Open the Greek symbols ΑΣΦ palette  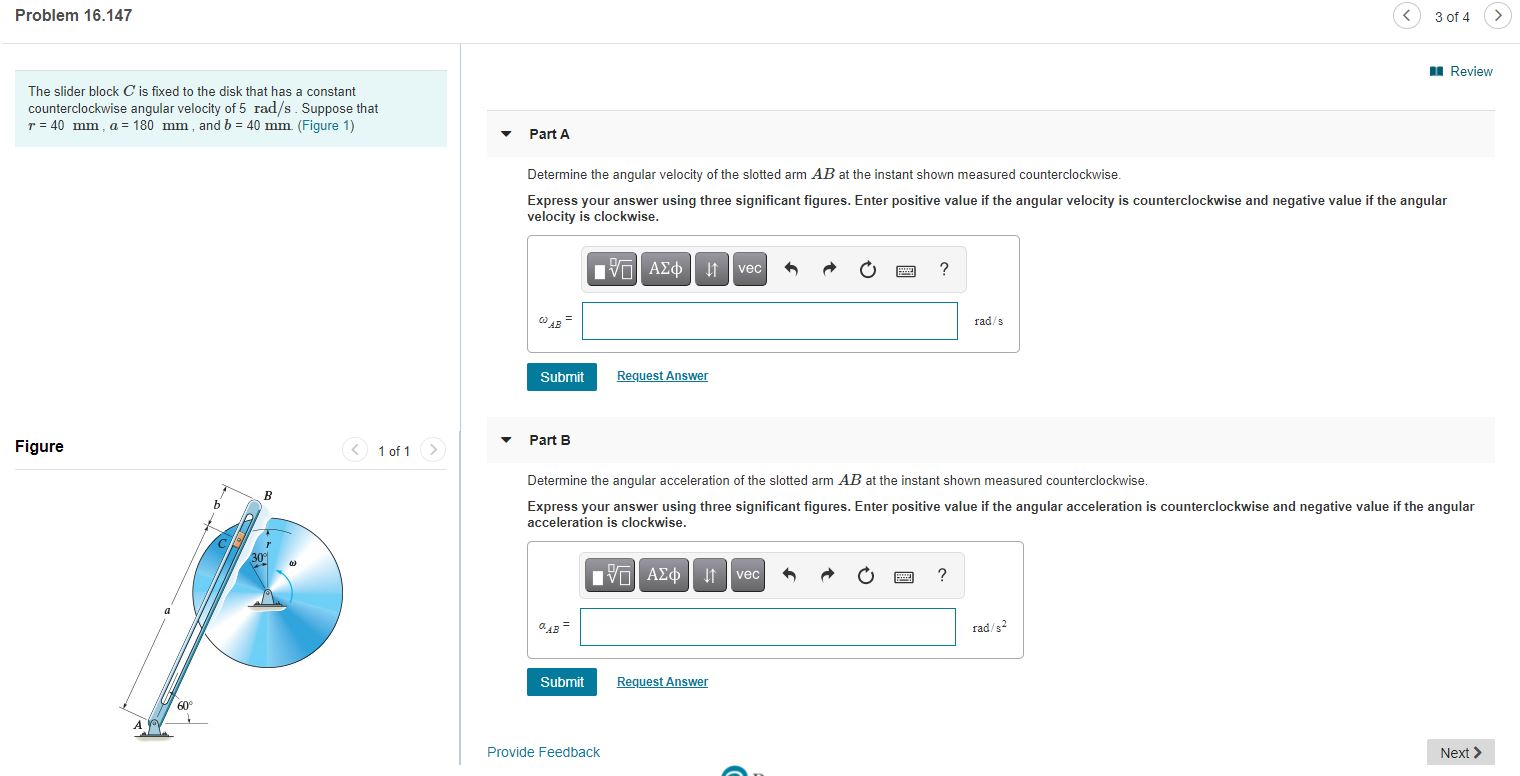(665, 268)
